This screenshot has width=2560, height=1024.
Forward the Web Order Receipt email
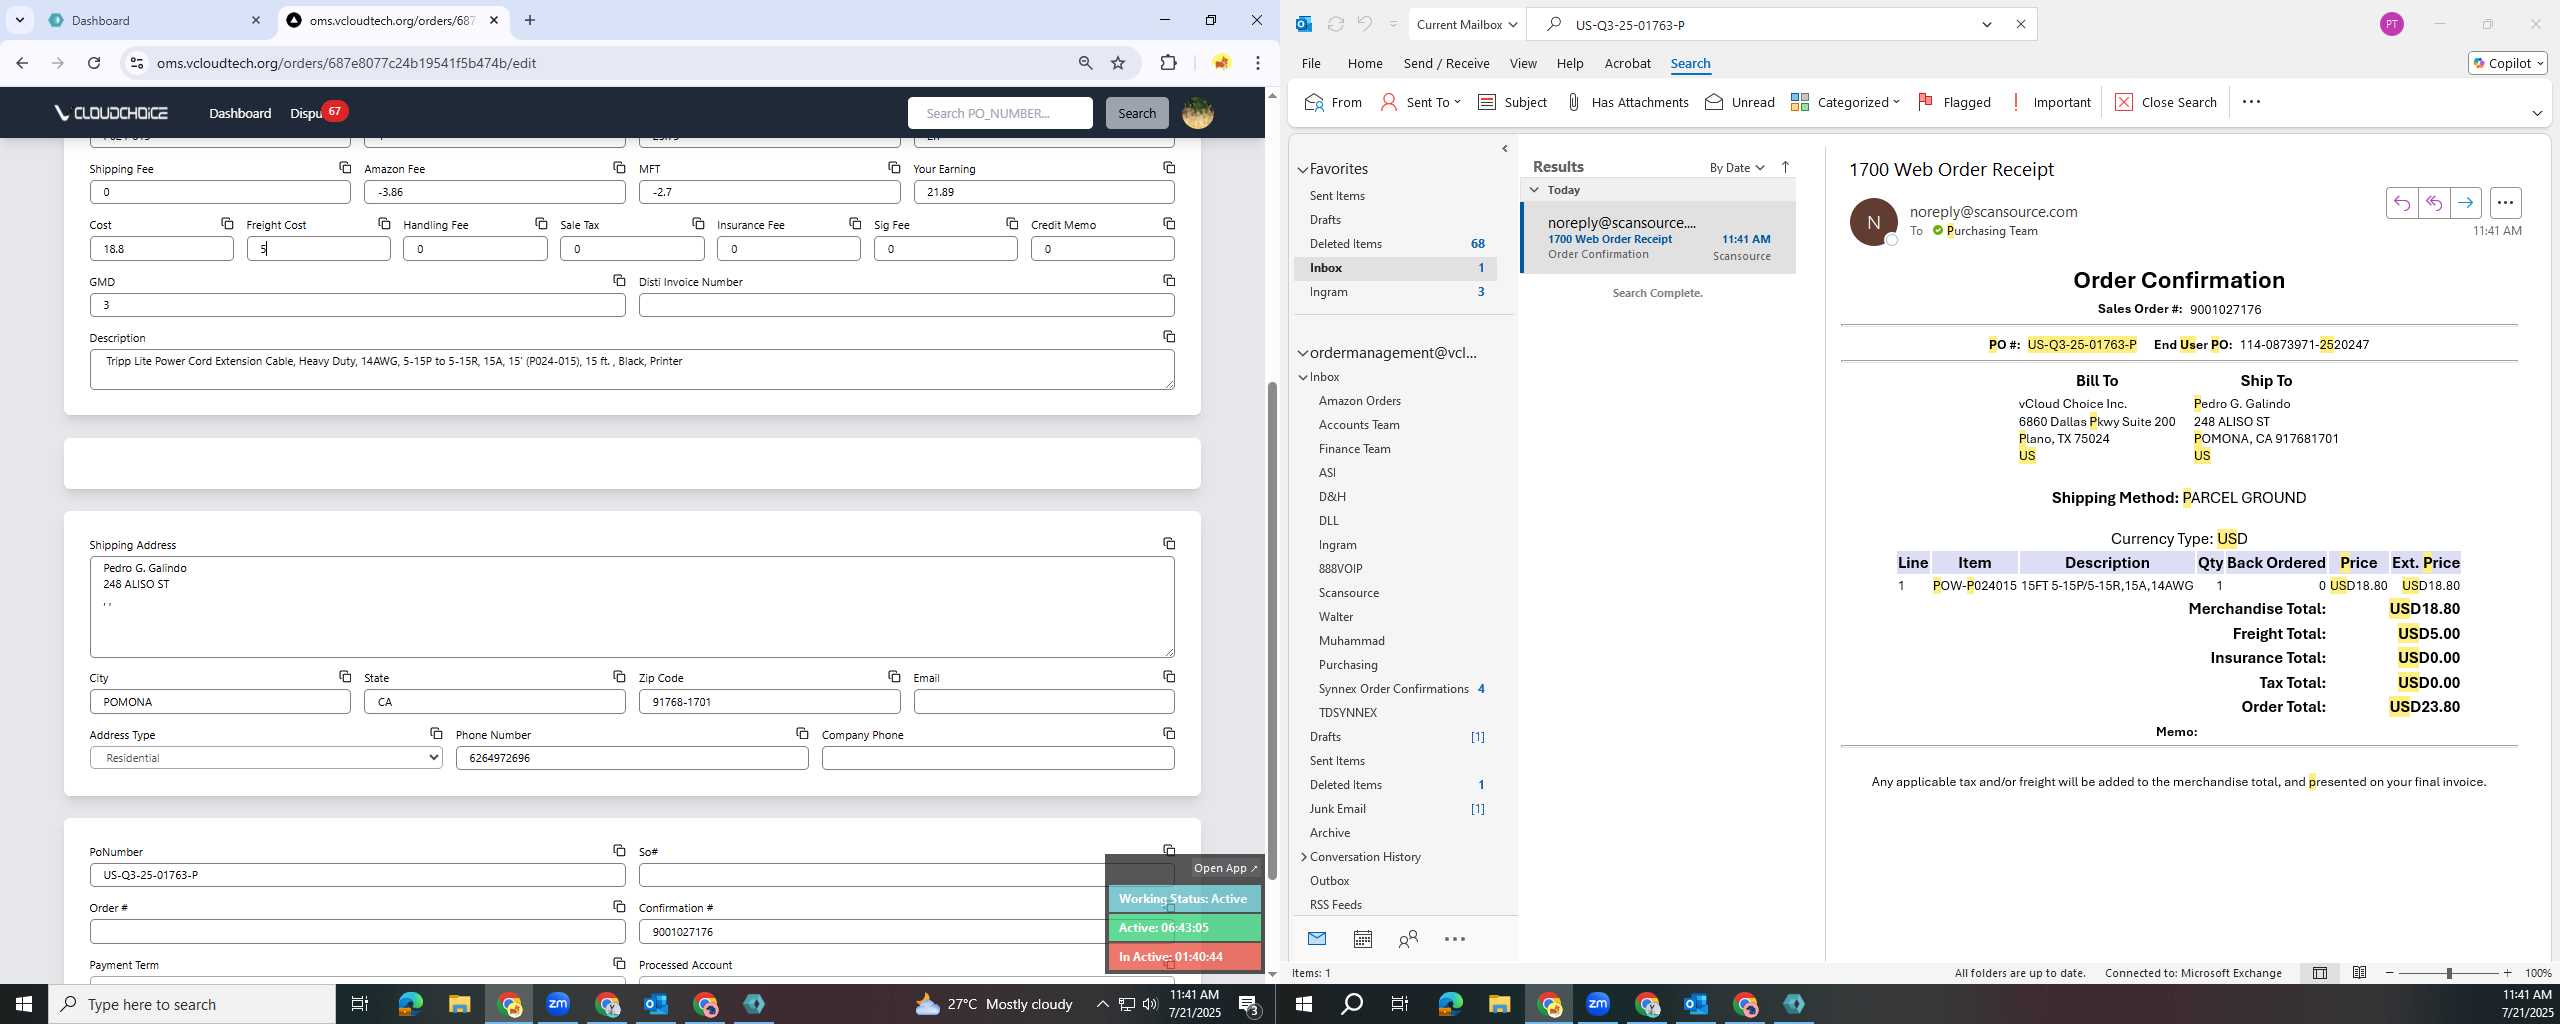(2466, 203)
